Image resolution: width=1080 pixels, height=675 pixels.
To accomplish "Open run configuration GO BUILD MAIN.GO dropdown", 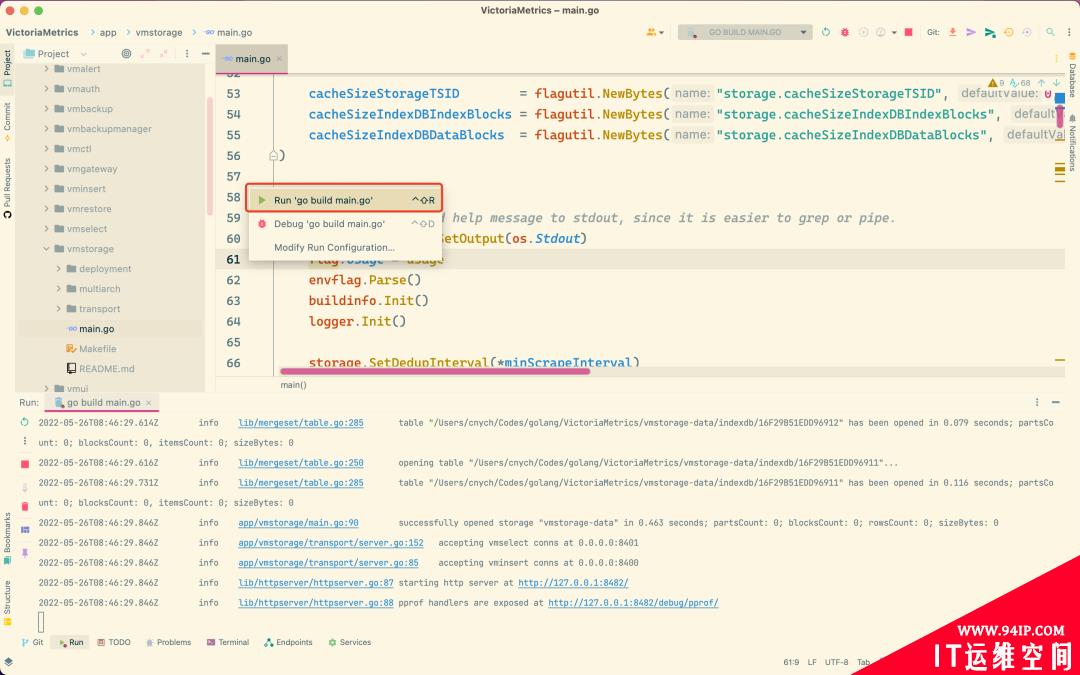I will tap(745, 32).
